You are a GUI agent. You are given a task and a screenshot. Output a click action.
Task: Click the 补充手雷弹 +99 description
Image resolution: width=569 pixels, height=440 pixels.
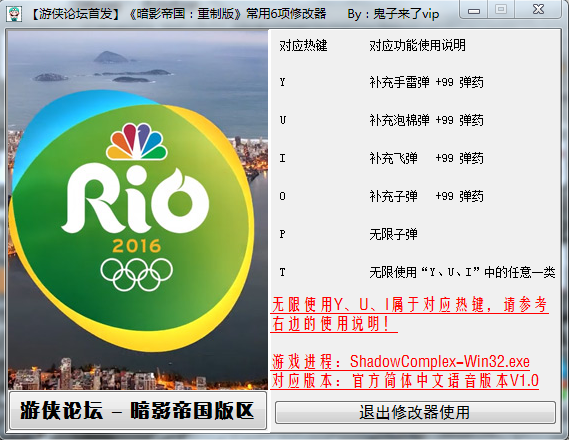426,82
